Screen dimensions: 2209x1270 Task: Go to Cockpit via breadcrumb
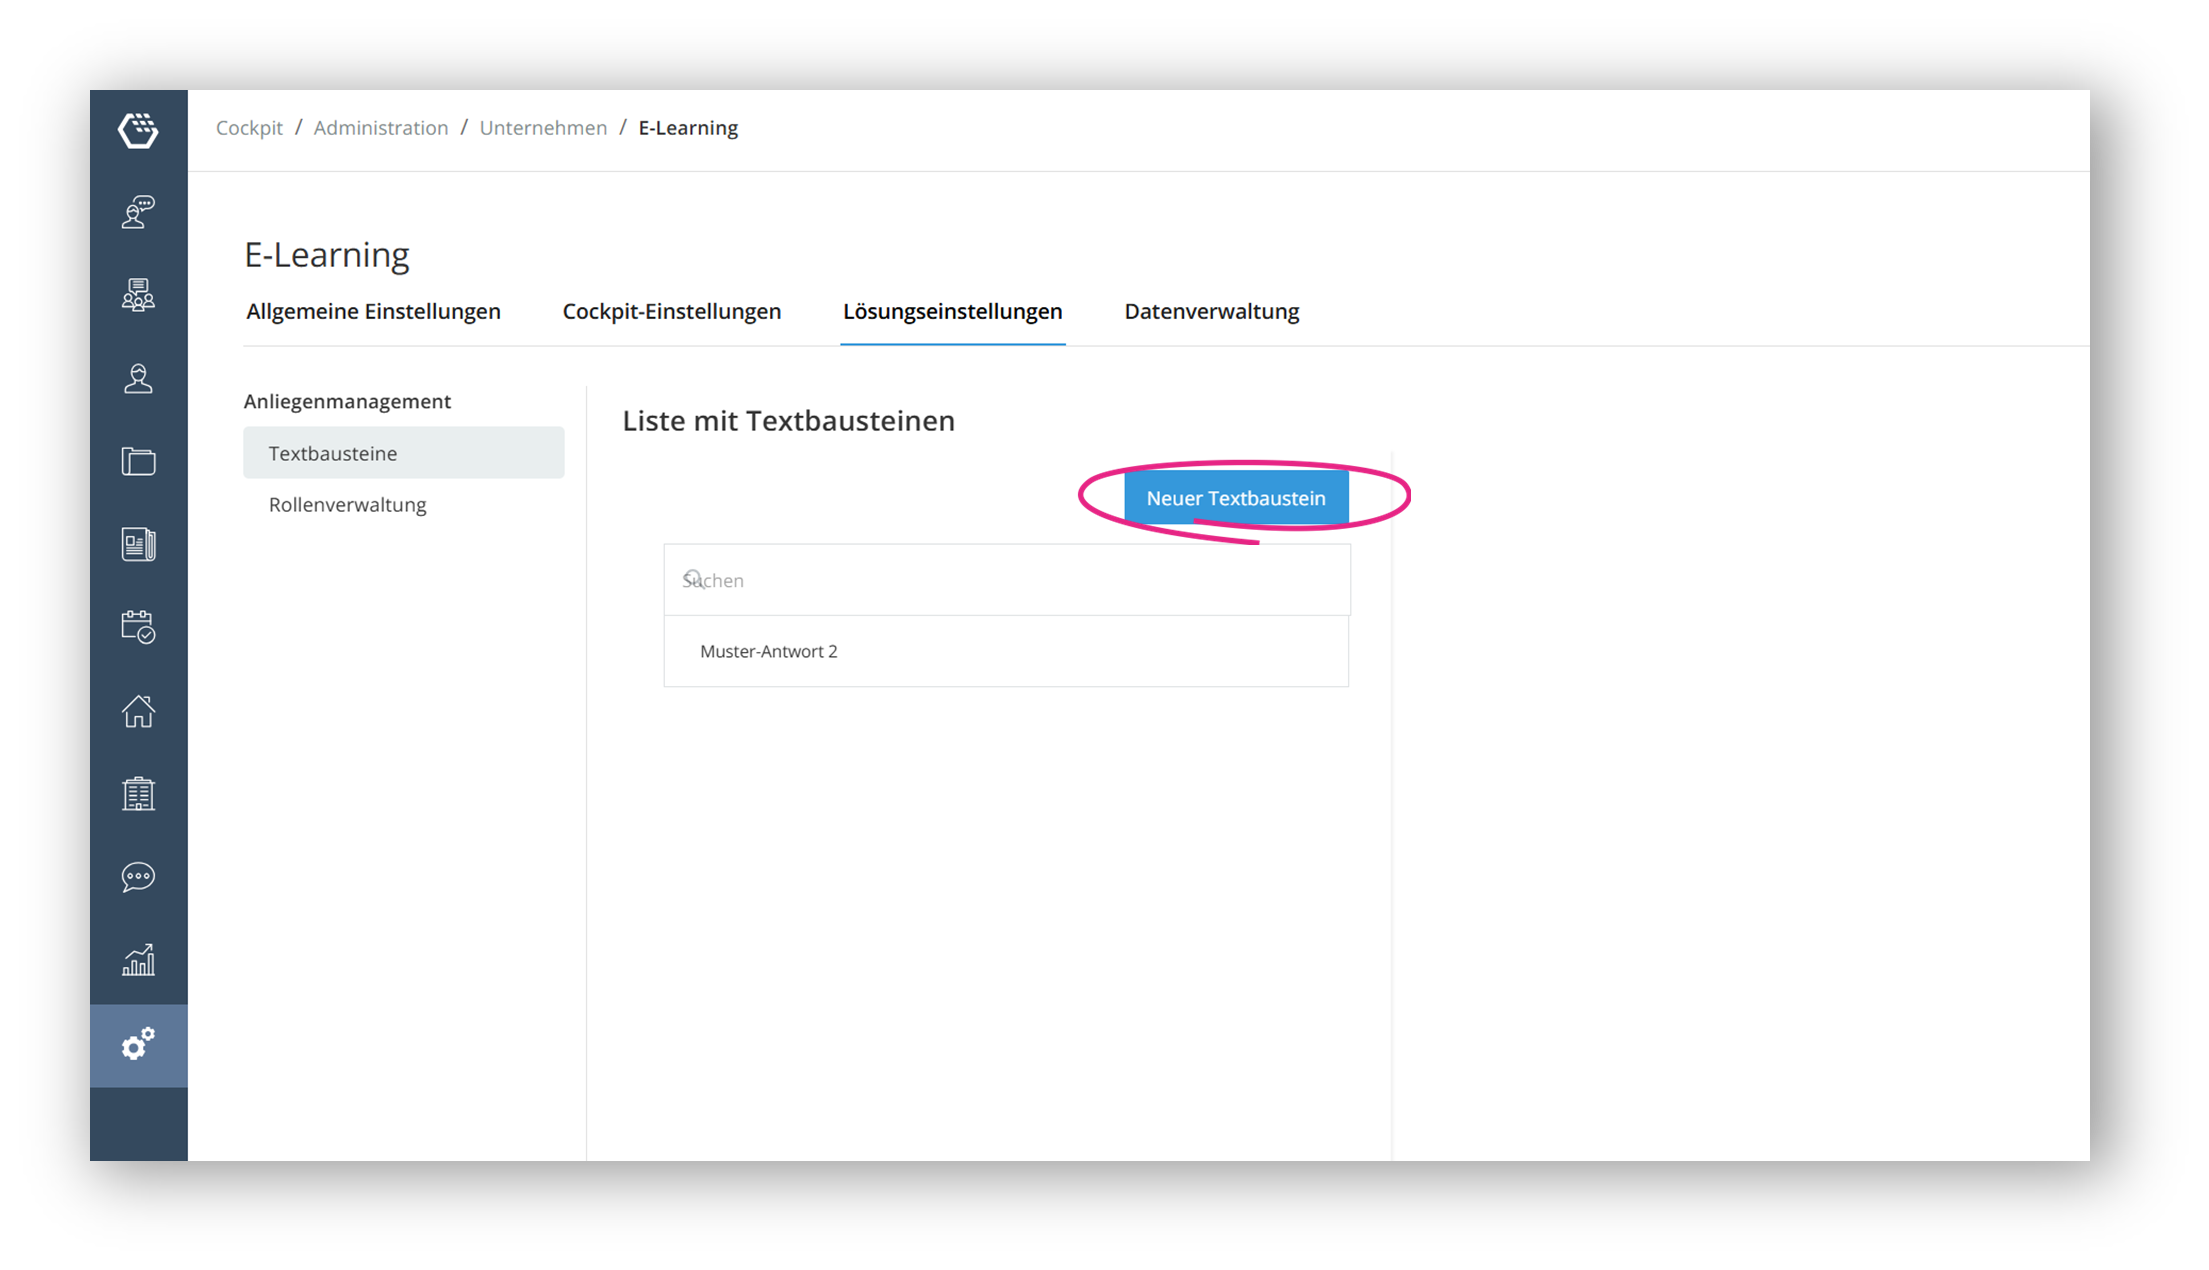point(249,128)
